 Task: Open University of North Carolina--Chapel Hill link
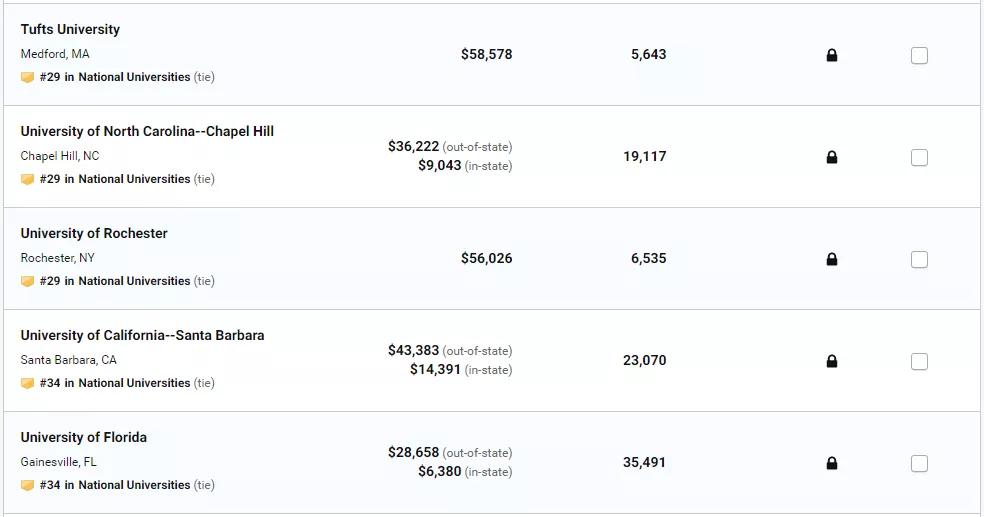pyautogui.click(x=147, y=131)
